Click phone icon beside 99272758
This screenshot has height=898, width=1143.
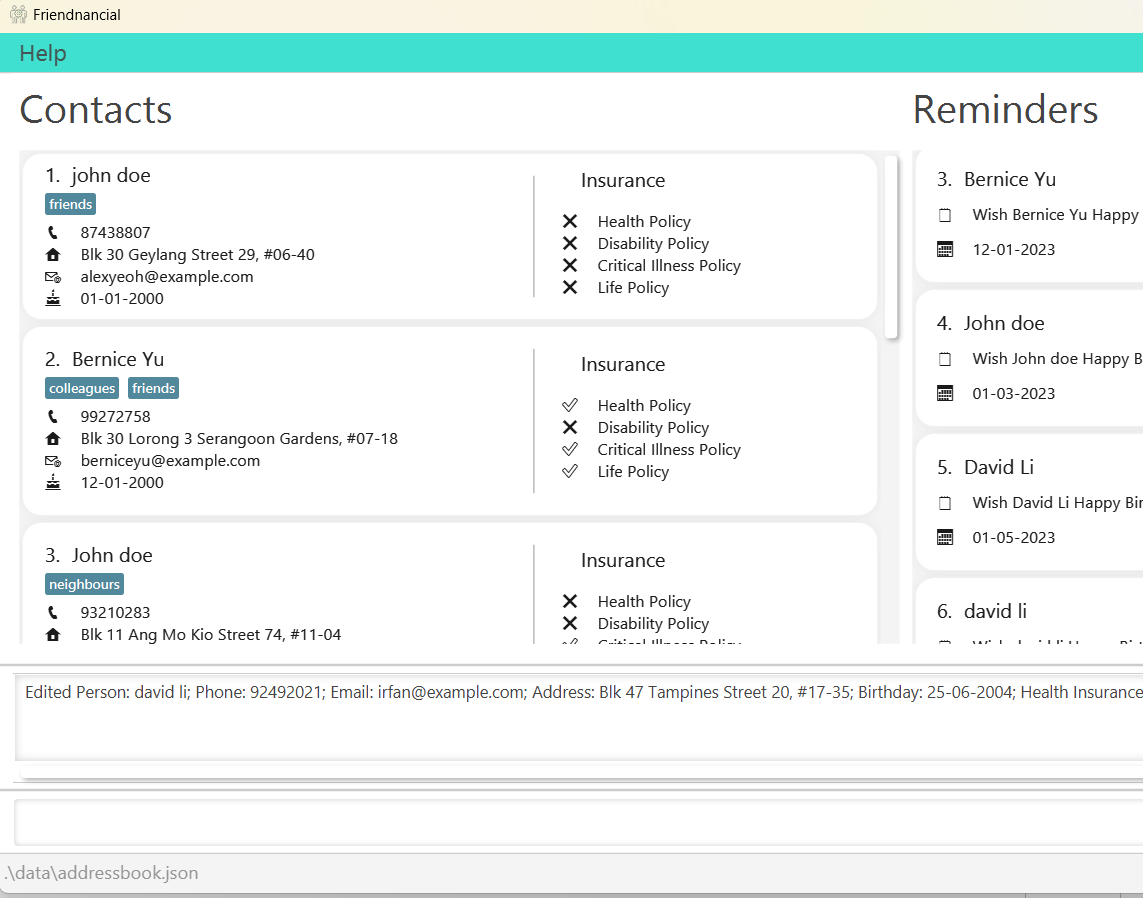coord(52,416)
